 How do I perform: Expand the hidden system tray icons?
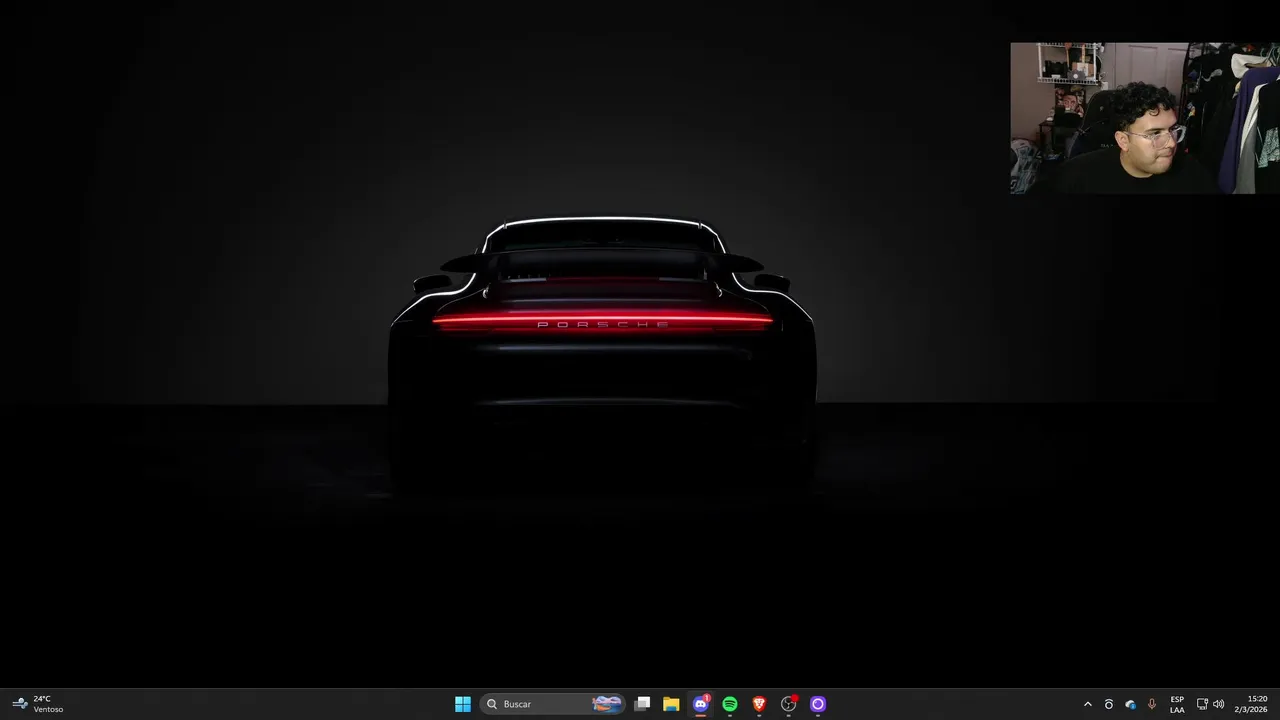[1088, 704]
